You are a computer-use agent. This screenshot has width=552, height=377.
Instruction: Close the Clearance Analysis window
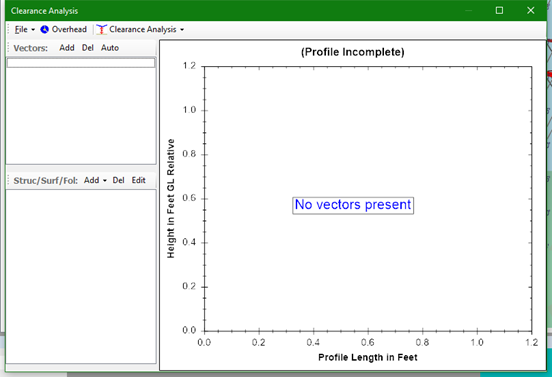pos(531,11)
